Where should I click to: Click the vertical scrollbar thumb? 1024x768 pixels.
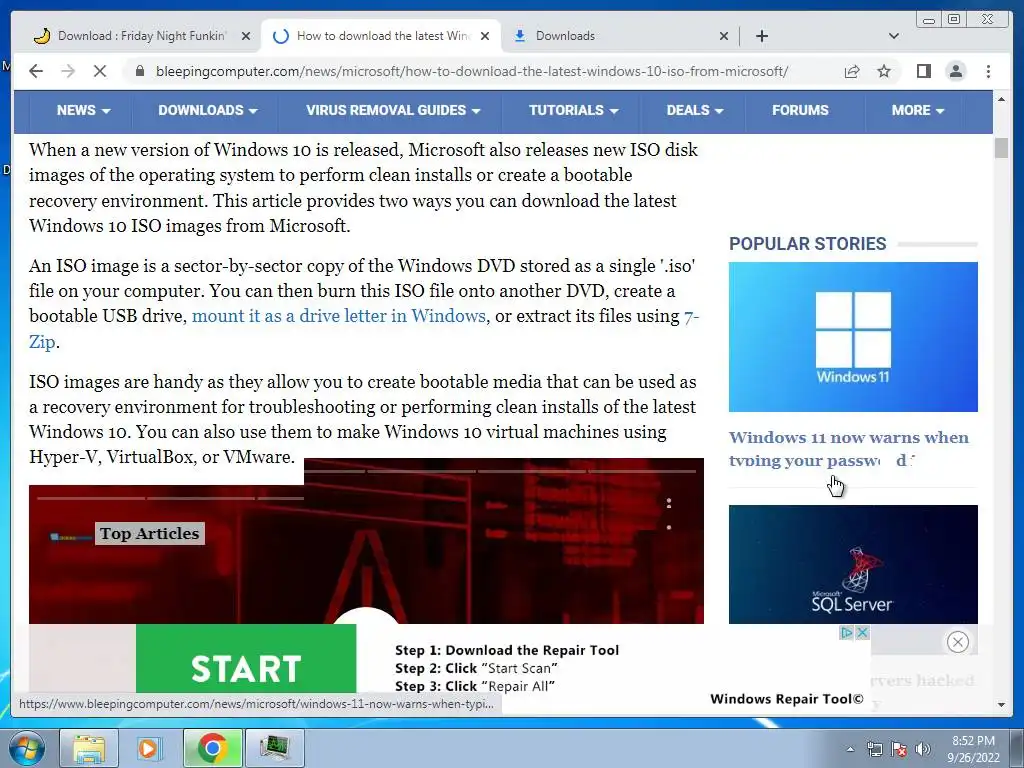tap(1001, 148)
